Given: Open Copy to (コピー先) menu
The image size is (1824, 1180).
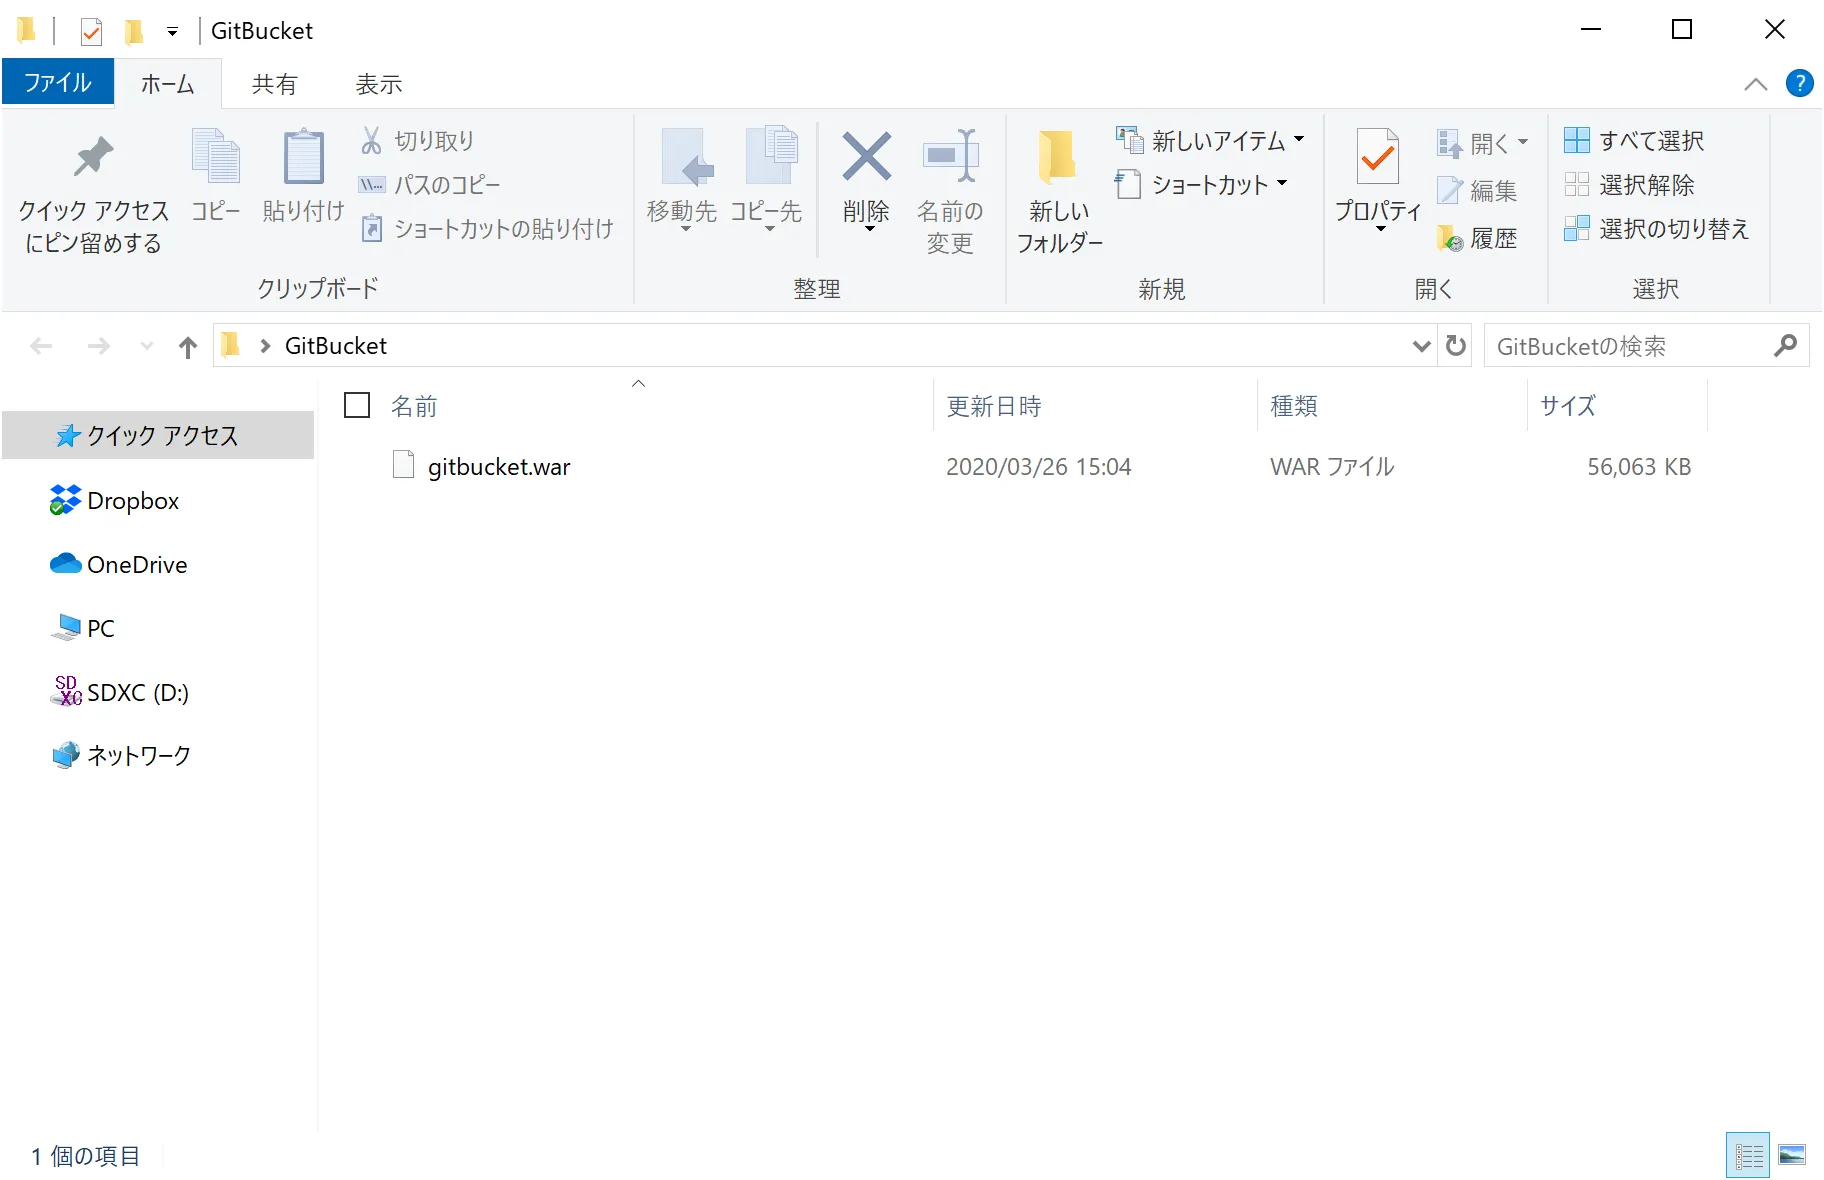Looking at the screenshot, I should click(x=767, y=182).
